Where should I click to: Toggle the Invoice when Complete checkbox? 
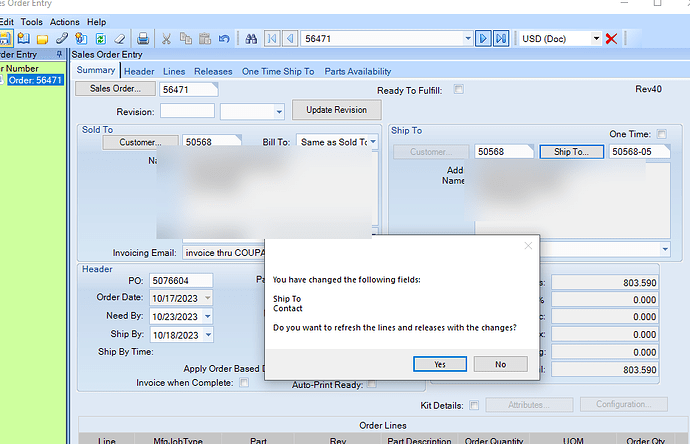[x=244, y=382]
